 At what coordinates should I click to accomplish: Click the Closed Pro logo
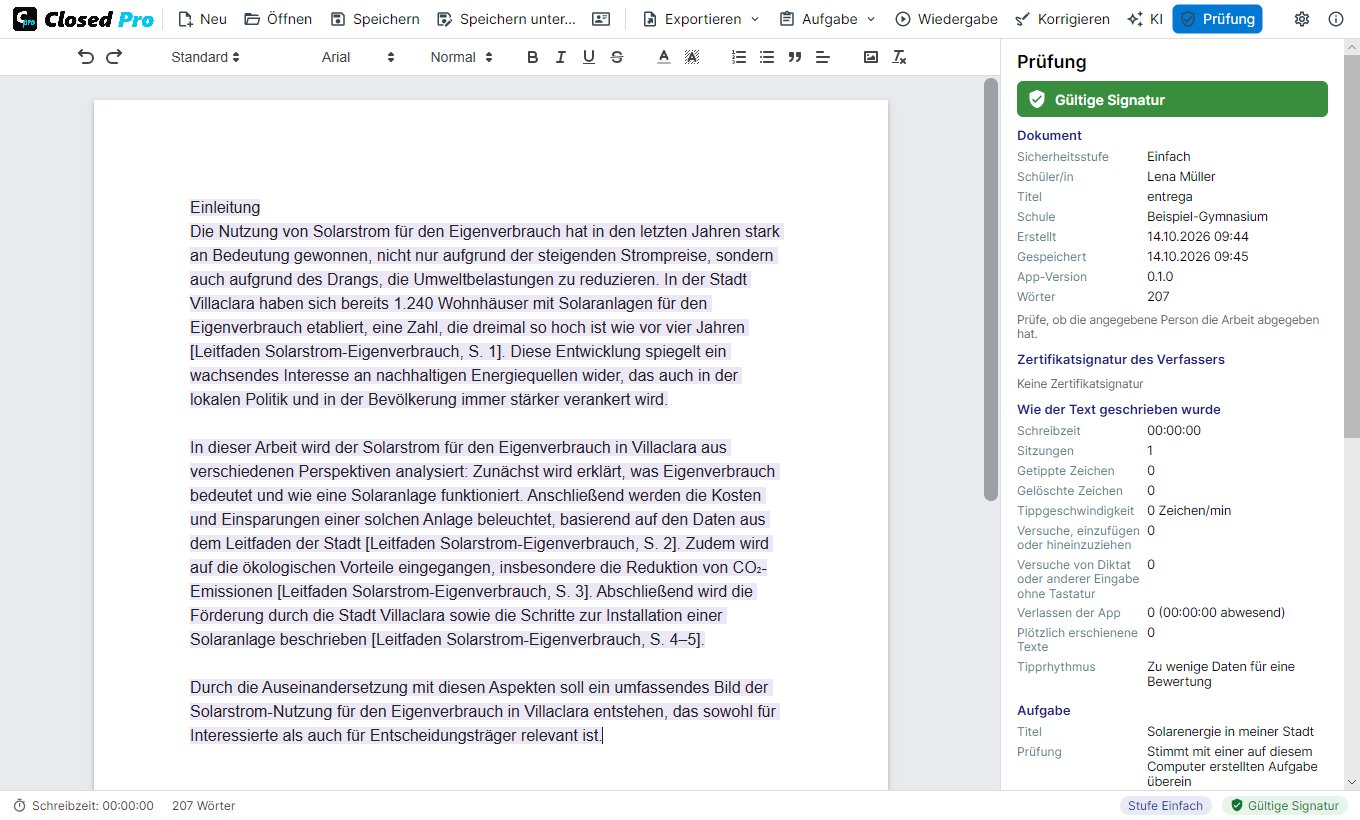83,19
